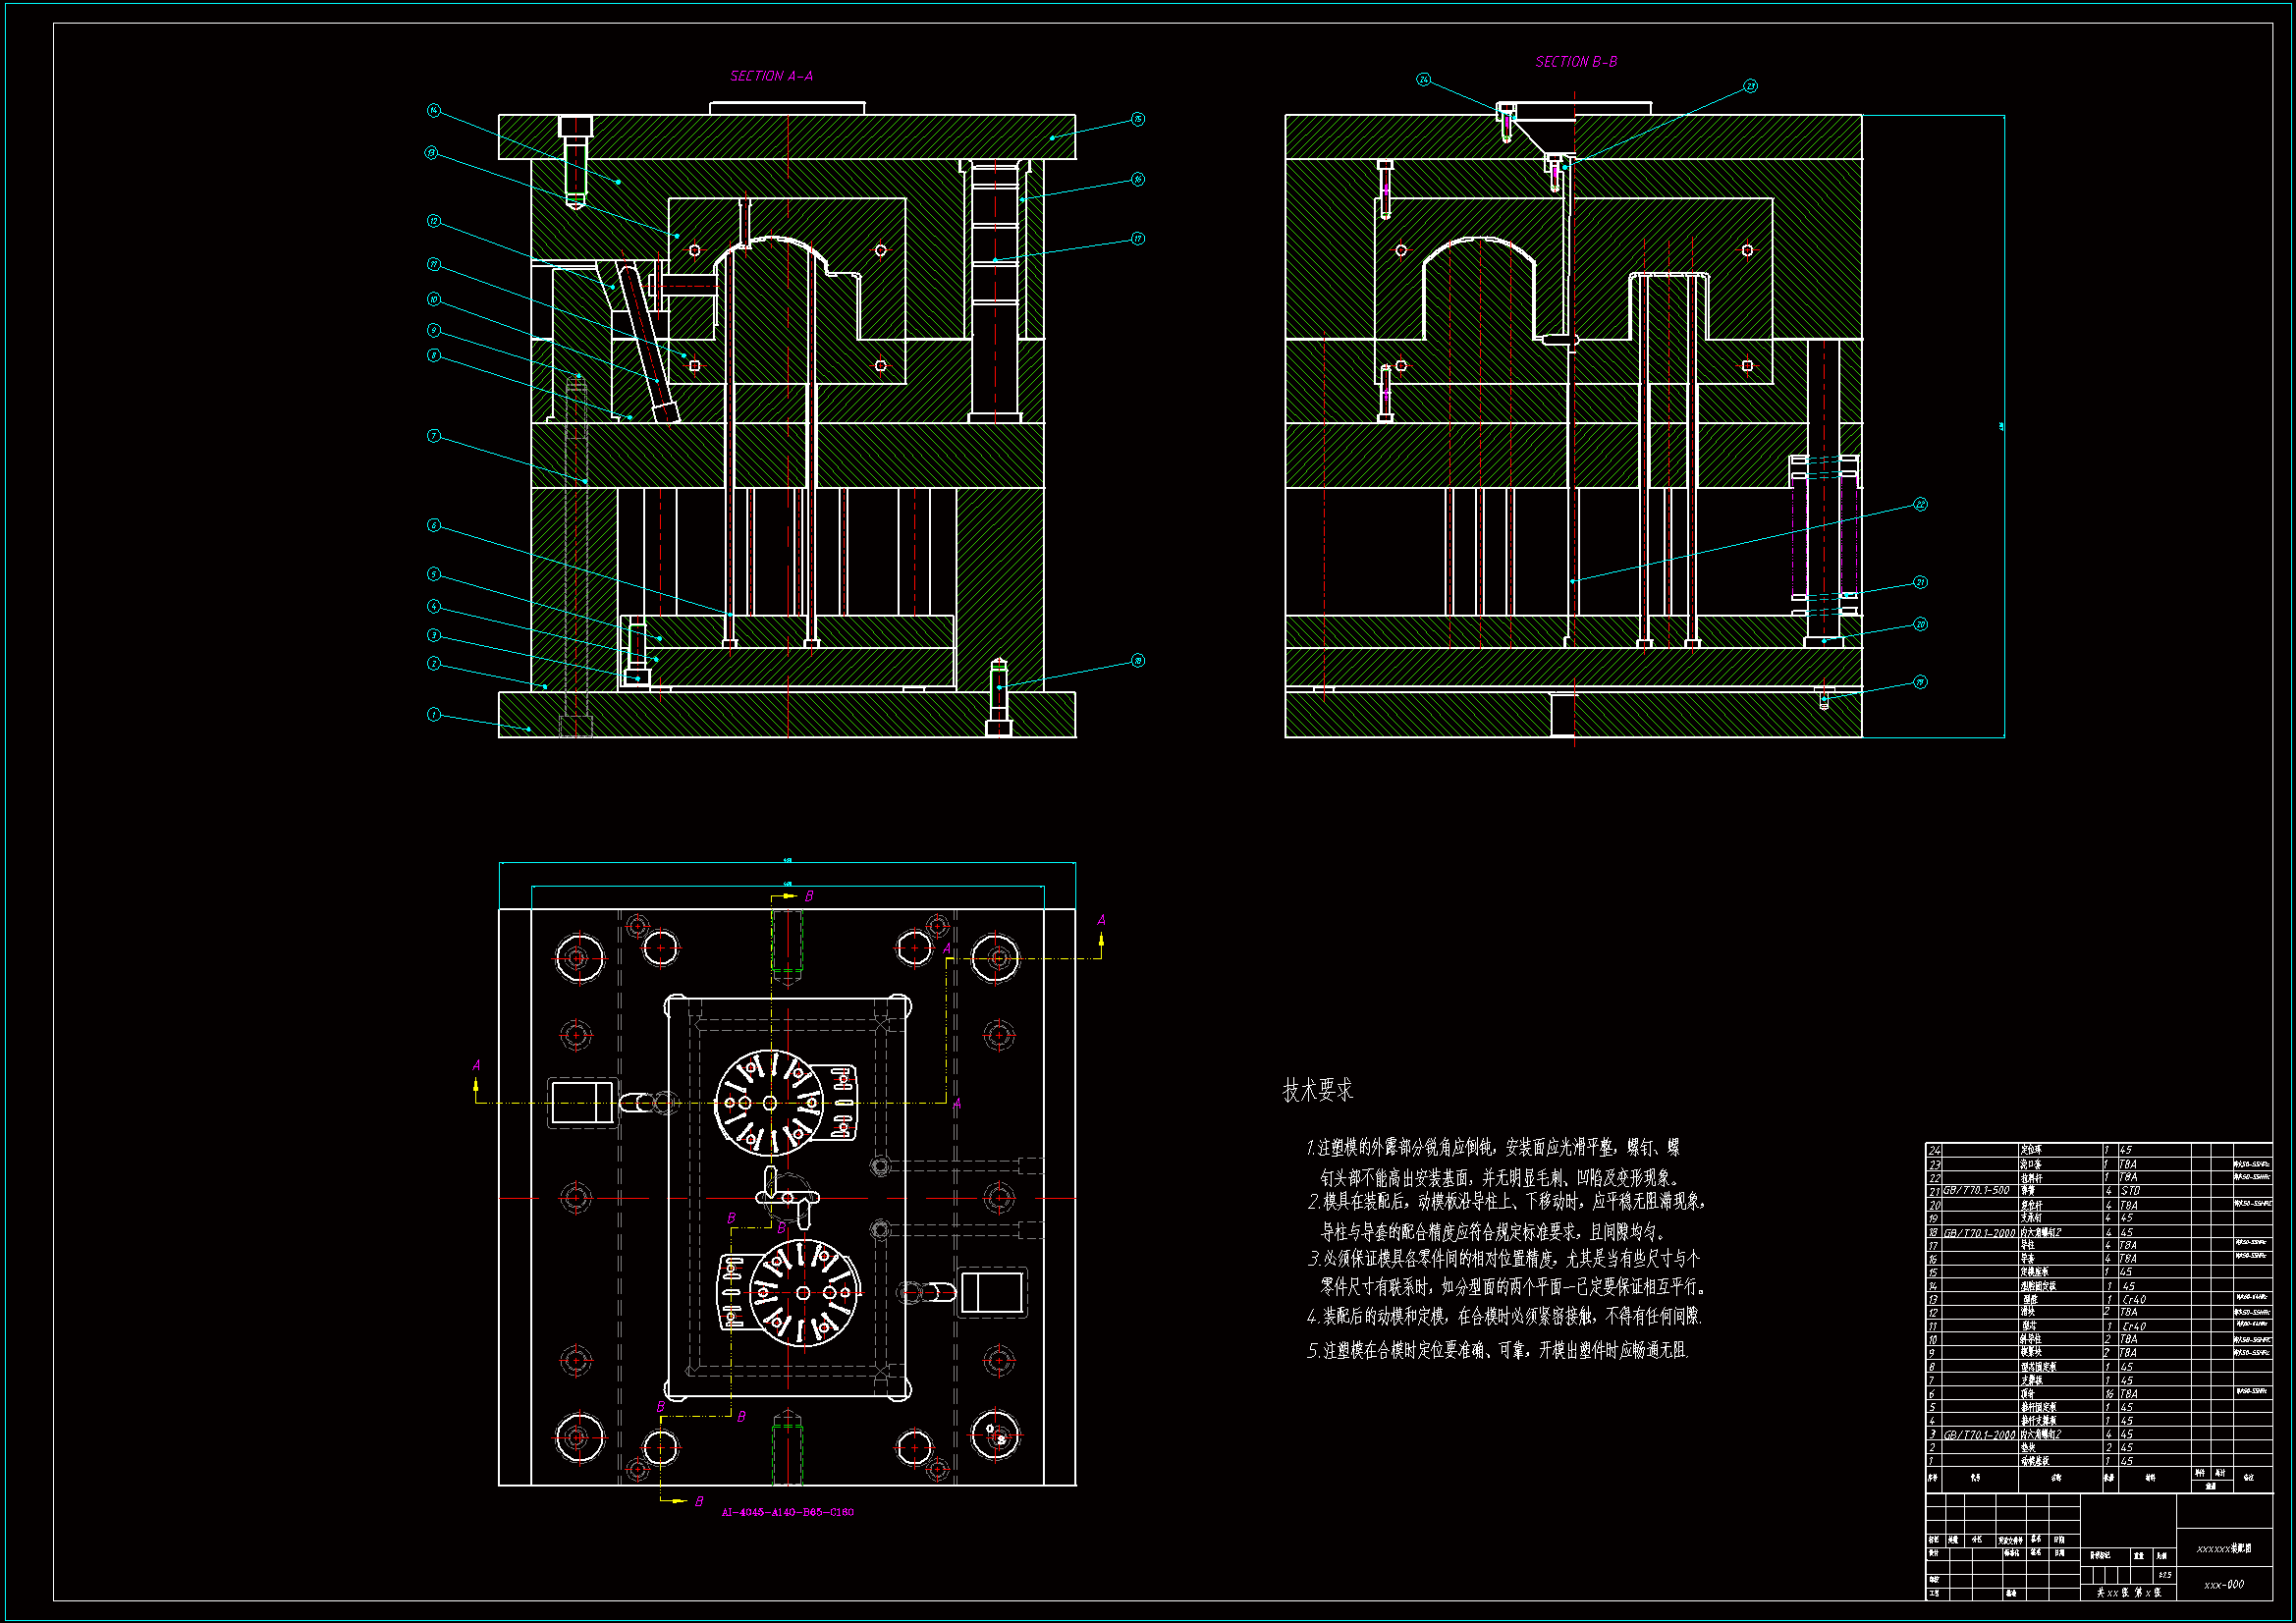The image size is (2296, 1623).
Task: Select part balloon number 1
Action: tap(434, 714)
